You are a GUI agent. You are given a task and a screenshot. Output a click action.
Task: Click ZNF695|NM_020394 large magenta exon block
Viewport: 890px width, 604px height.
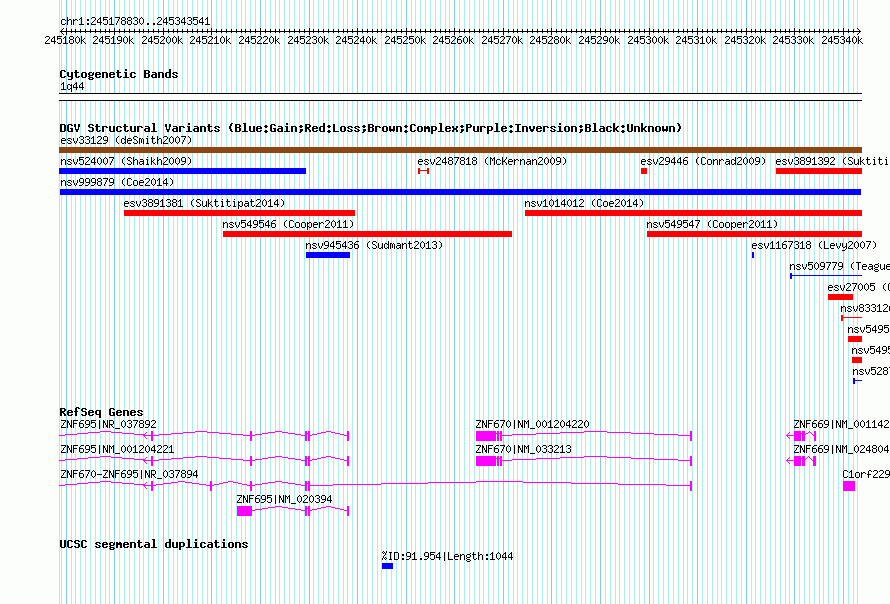[x=245, y=511]
